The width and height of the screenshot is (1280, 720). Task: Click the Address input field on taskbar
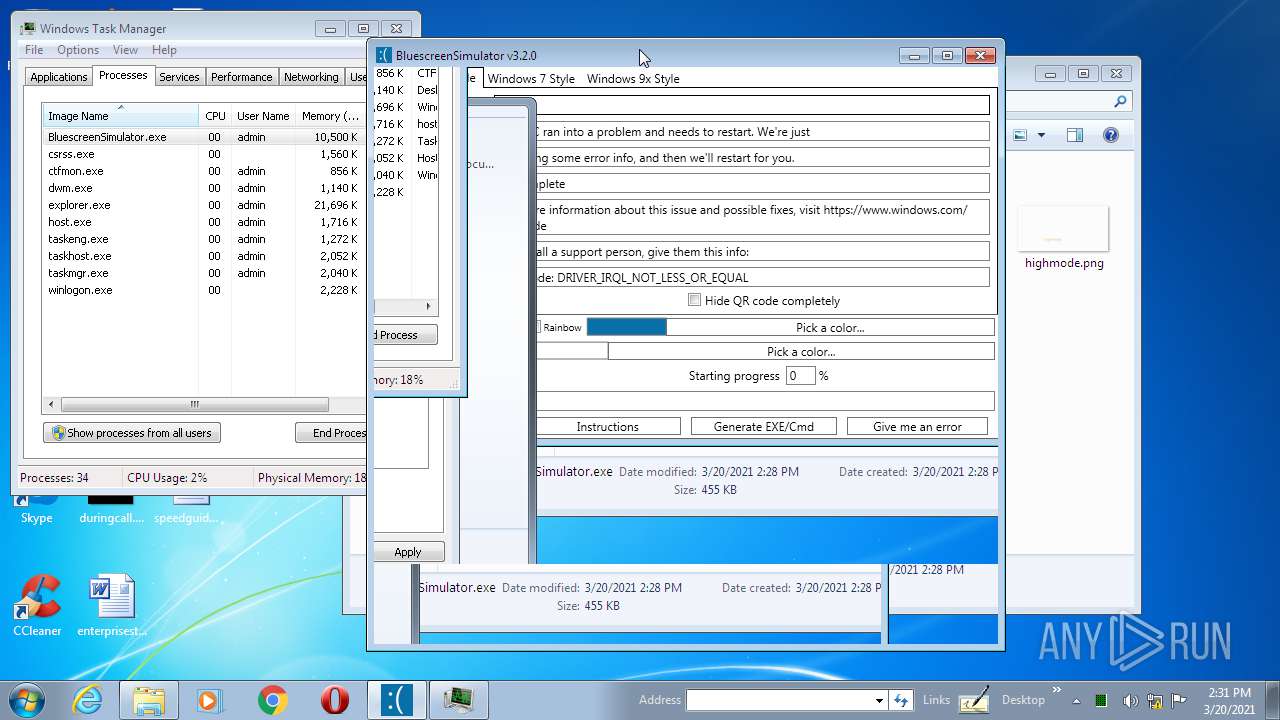point(779,700)
